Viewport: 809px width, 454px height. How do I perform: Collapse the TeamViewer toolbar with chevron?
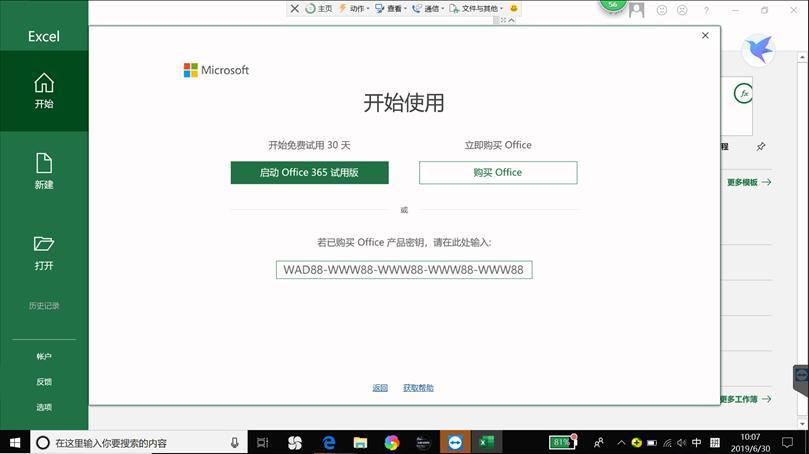(x=511, y=20)
